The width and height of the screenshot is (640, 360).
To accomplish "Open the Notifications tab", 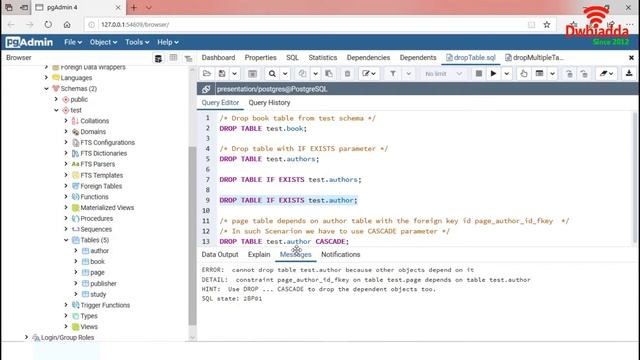I will click(x=340, y=255).
